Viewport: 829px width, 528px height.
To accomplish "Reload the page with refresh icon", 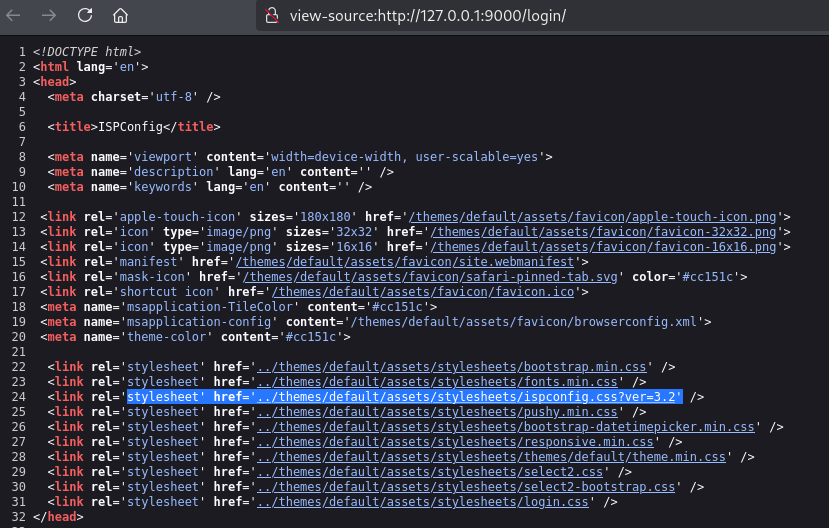I will 85,16.
